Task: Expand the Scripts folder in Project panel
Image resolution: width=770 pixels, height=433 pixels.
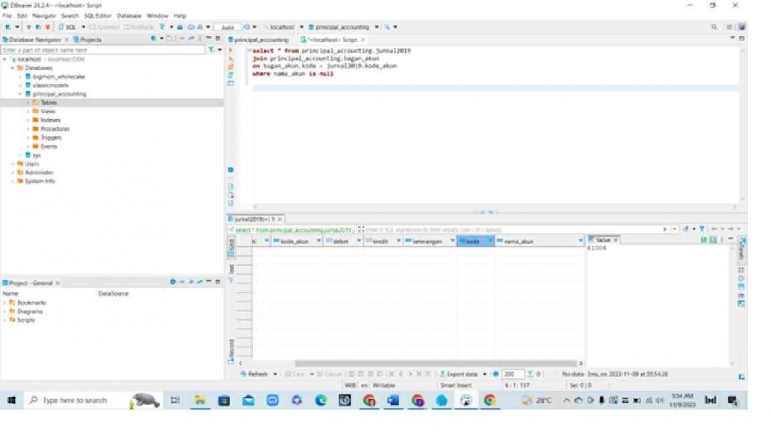Action: pos(5,320)
